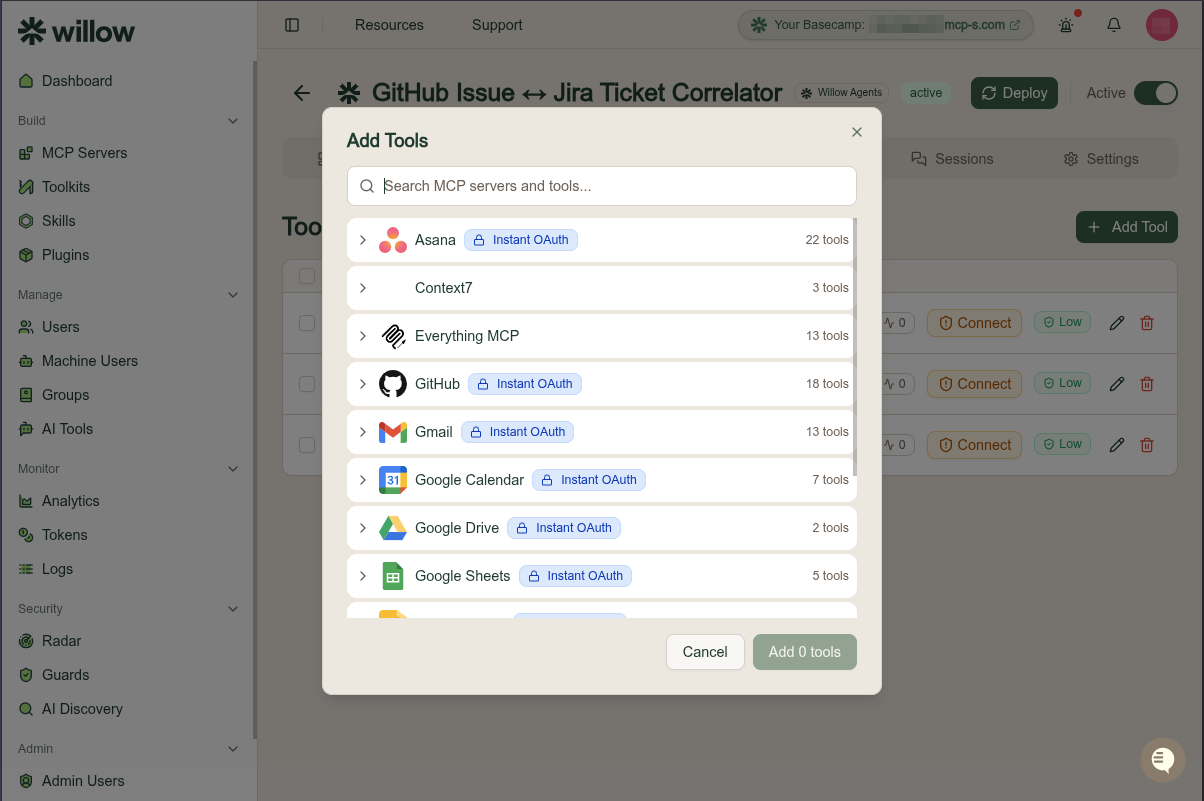
Task: Click the alerts siren icon
Action: click(x=1067, y=25)
